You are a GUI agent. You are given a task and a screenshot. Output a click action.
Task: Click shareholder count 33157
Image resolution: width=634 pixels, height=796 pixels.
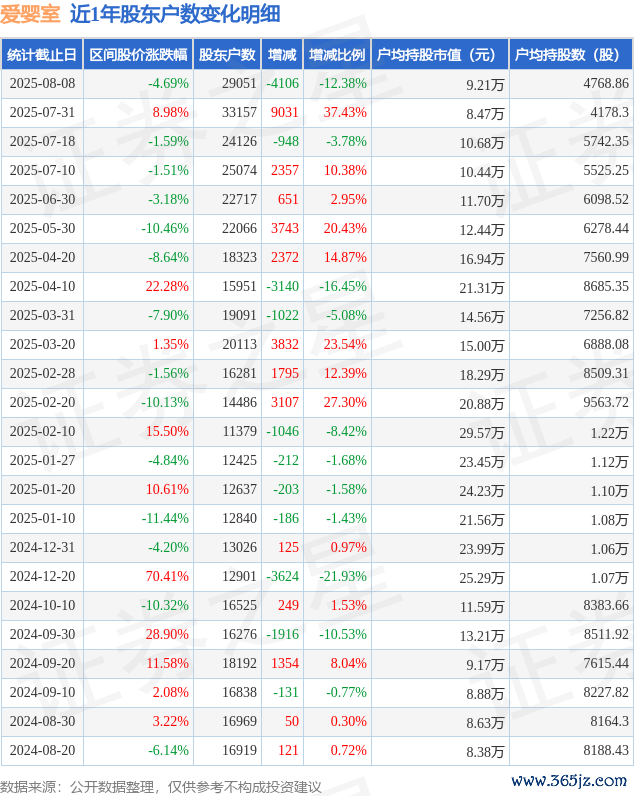[239, 112]
